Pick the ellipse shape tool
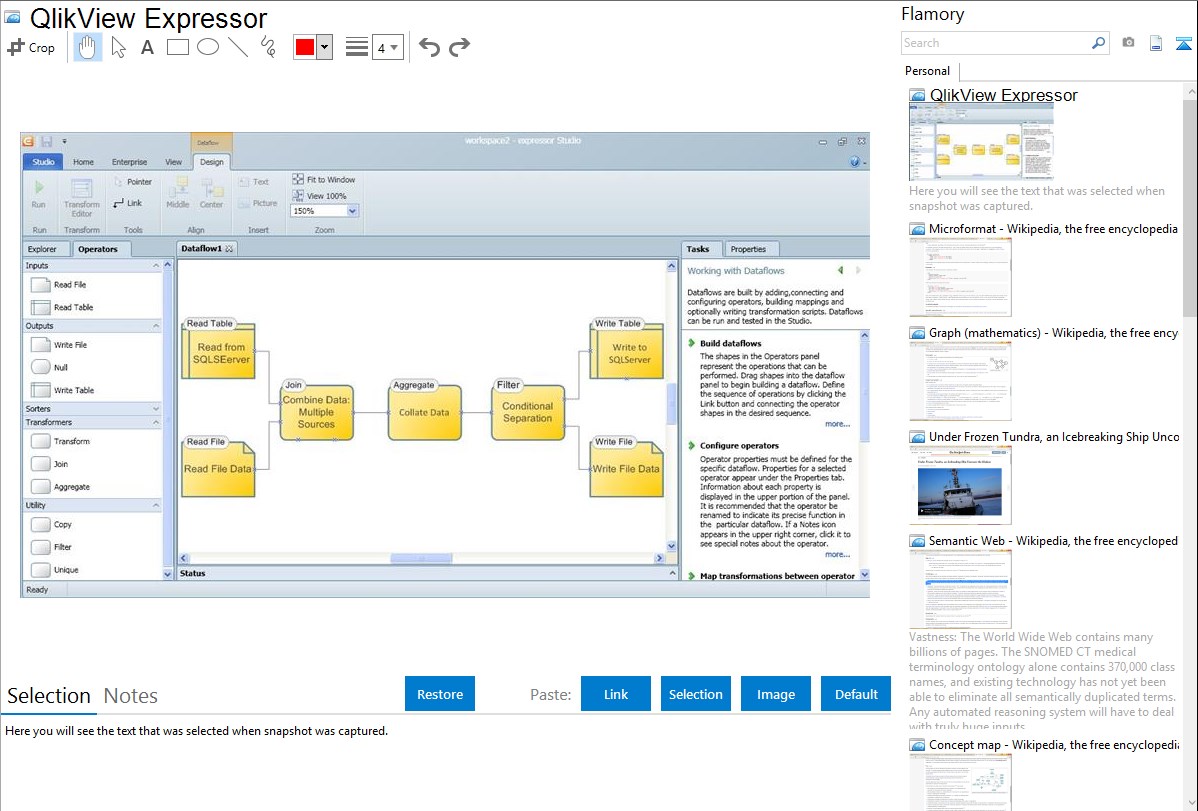Screen dimensions: 1198x811 (x=208, y=47)
